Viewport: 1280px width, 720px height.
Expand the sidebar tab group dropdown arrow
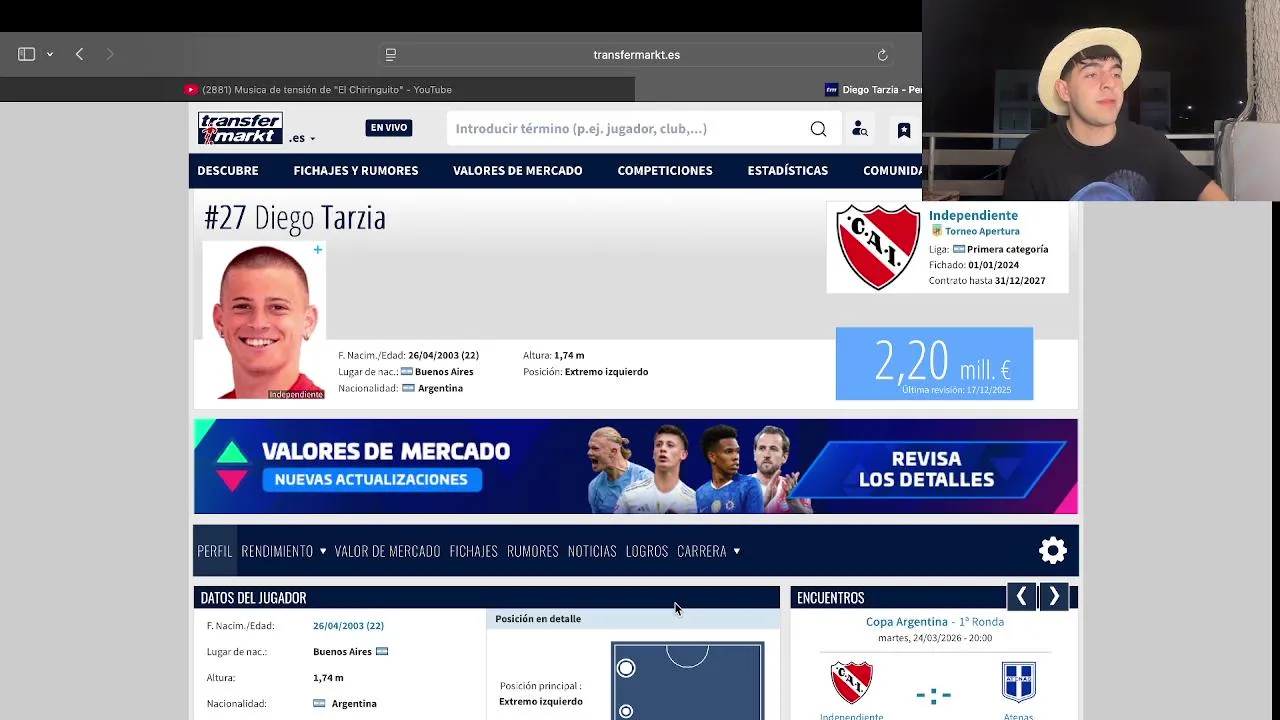49,55
